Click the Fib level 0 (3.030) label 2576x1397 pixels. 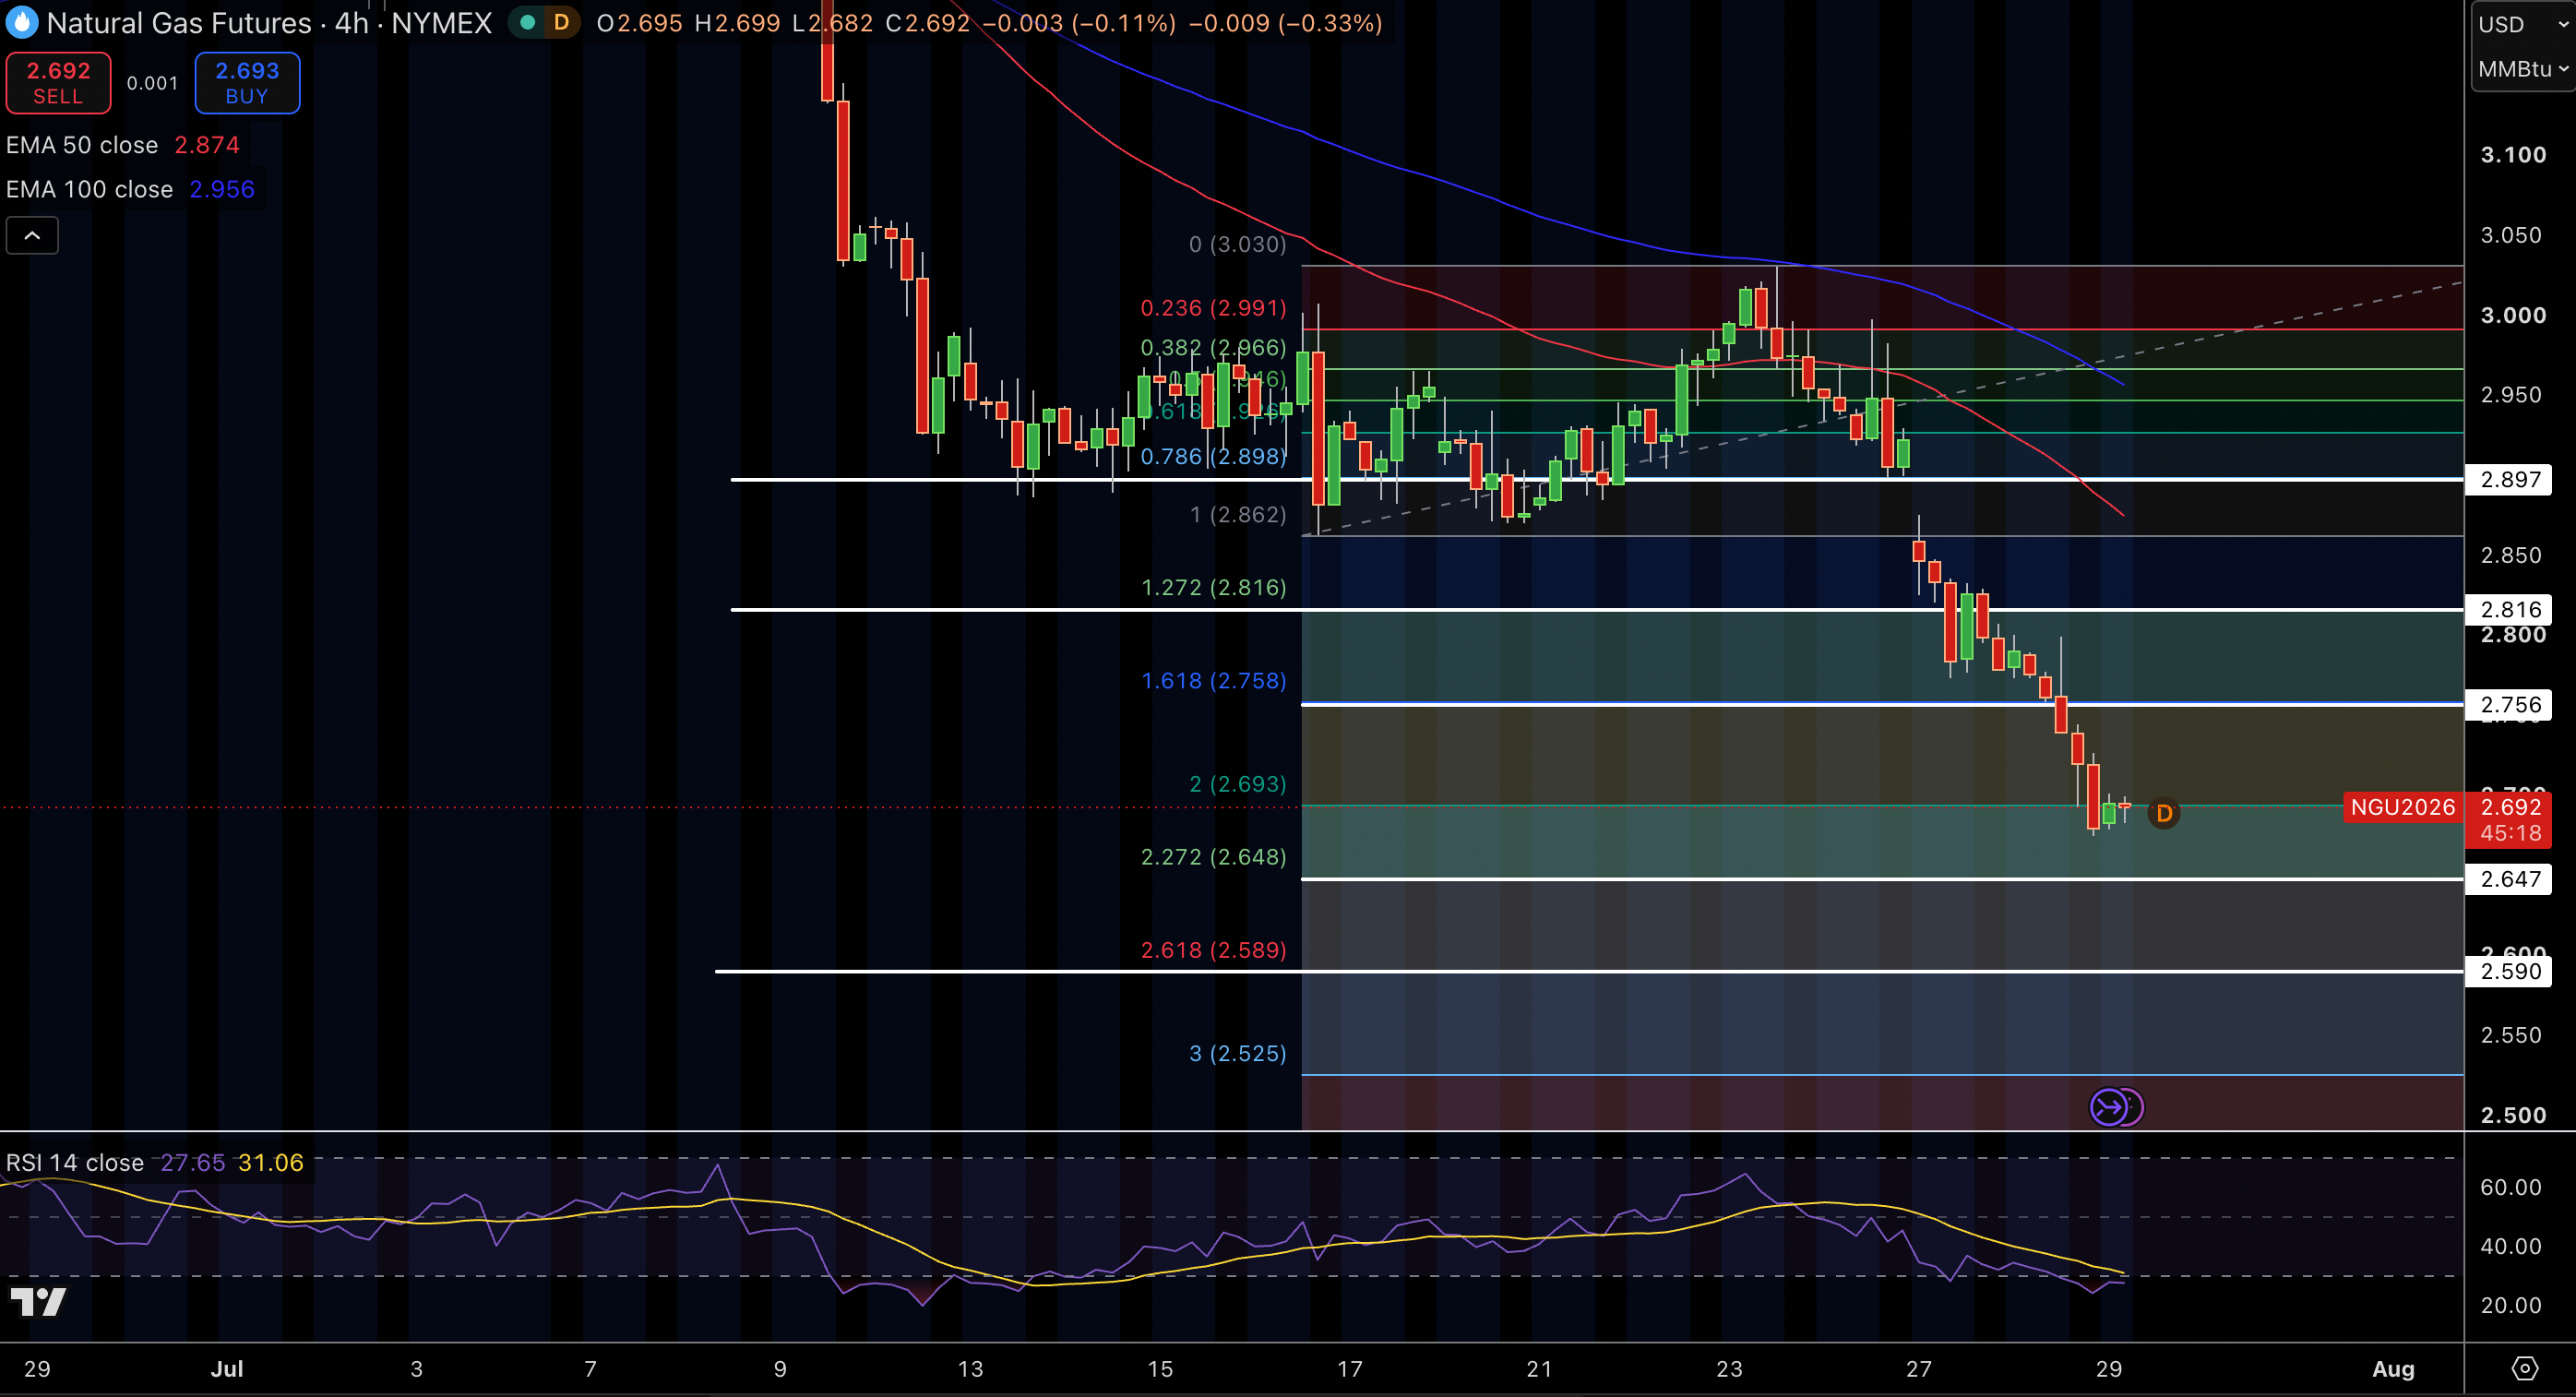[x=1237, y=244]
